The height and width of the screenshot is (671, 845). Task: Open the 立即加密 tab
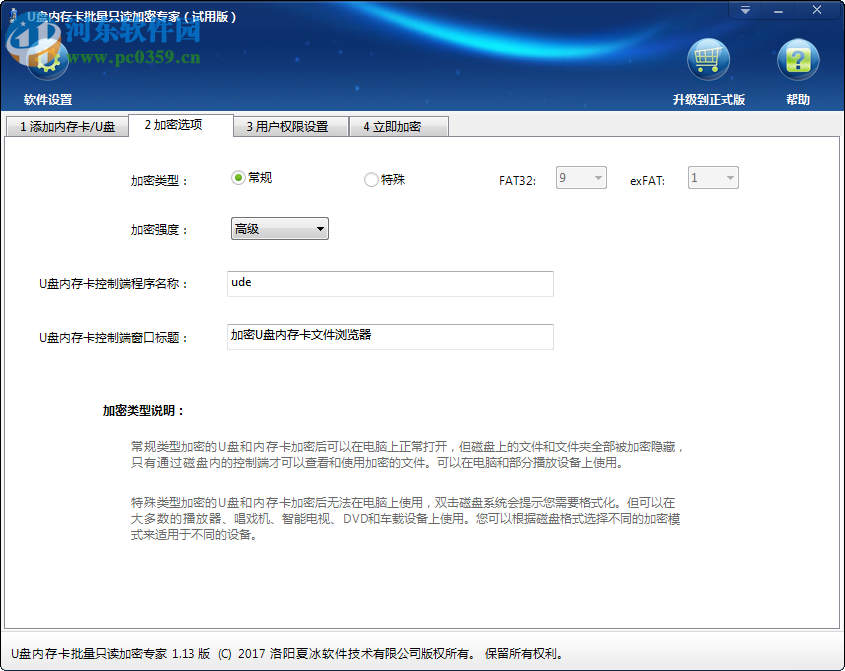tap(398, 127)
